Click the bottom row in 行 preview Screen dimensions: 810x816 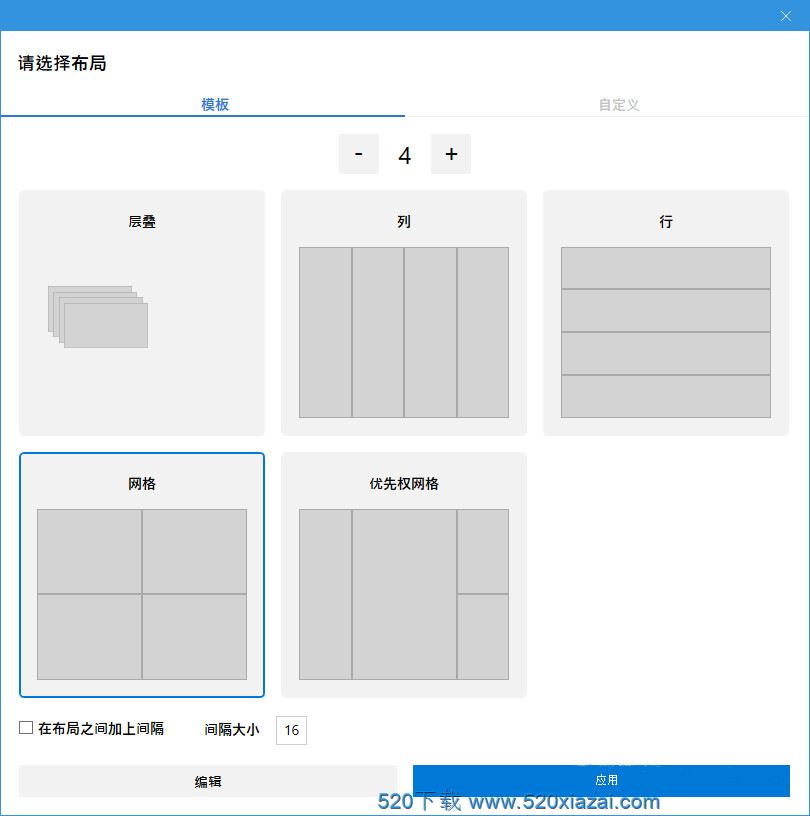(x=665, y=396)
